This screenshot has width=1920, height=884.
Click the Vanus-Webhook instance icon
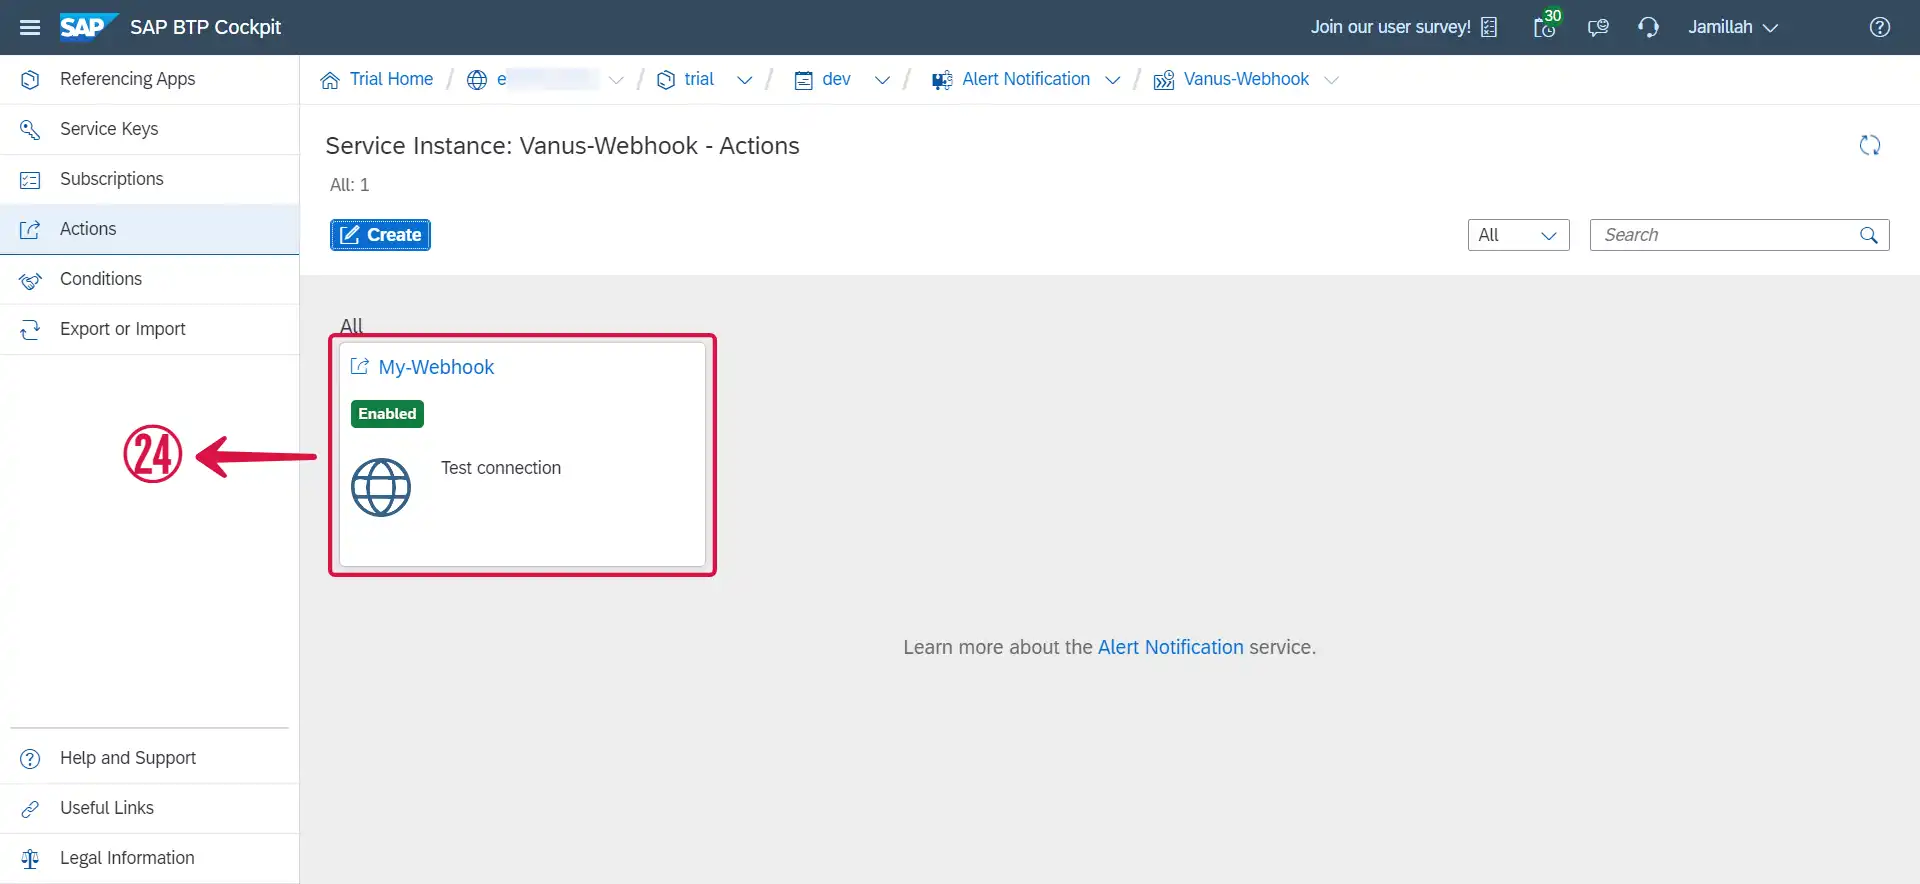[1164, 80]
